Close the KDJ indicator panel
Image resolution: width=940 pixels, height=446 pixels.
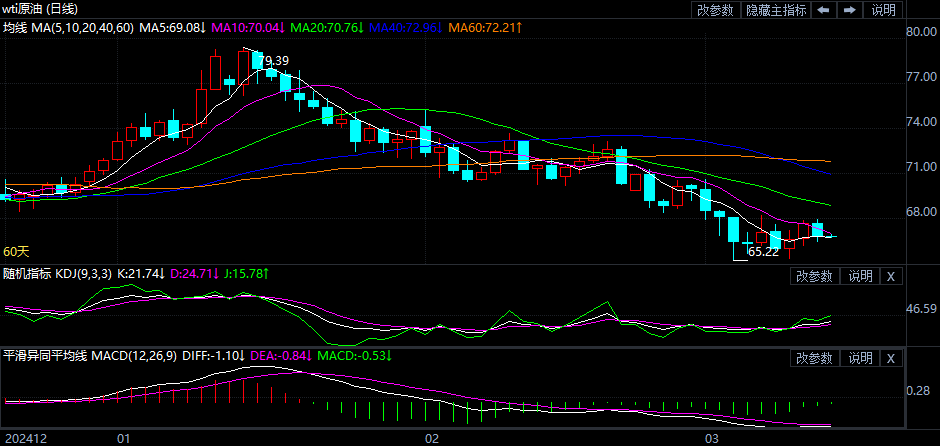[891, 276]
